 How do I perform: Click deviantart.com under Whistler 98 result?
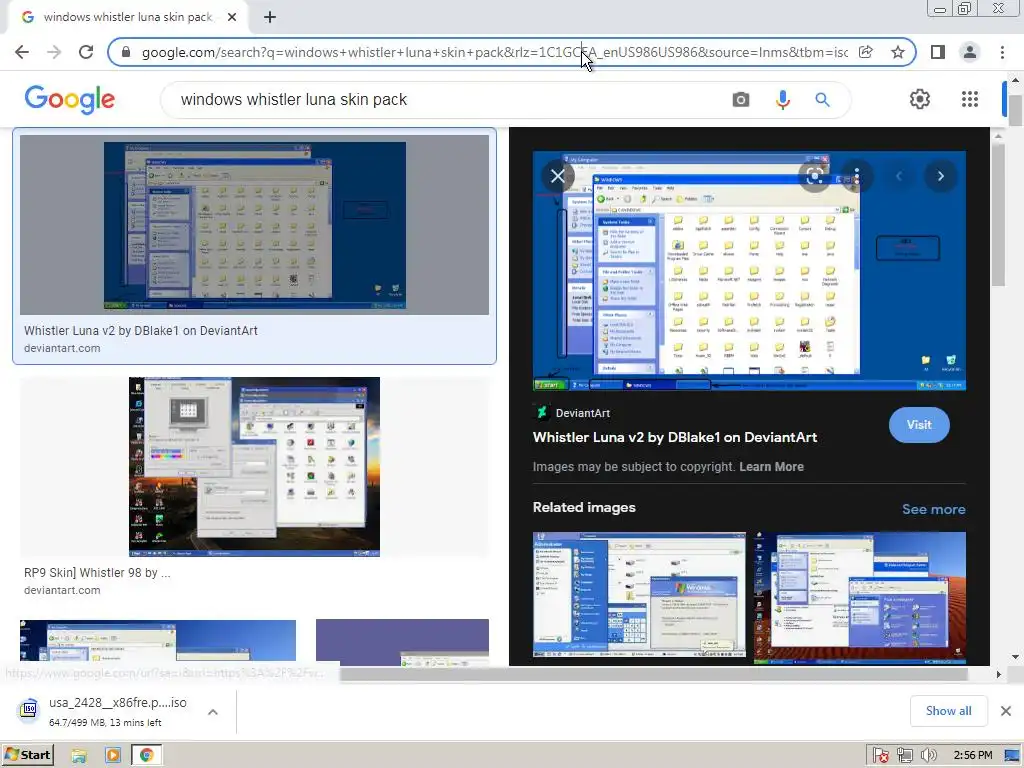pos(62,590)
